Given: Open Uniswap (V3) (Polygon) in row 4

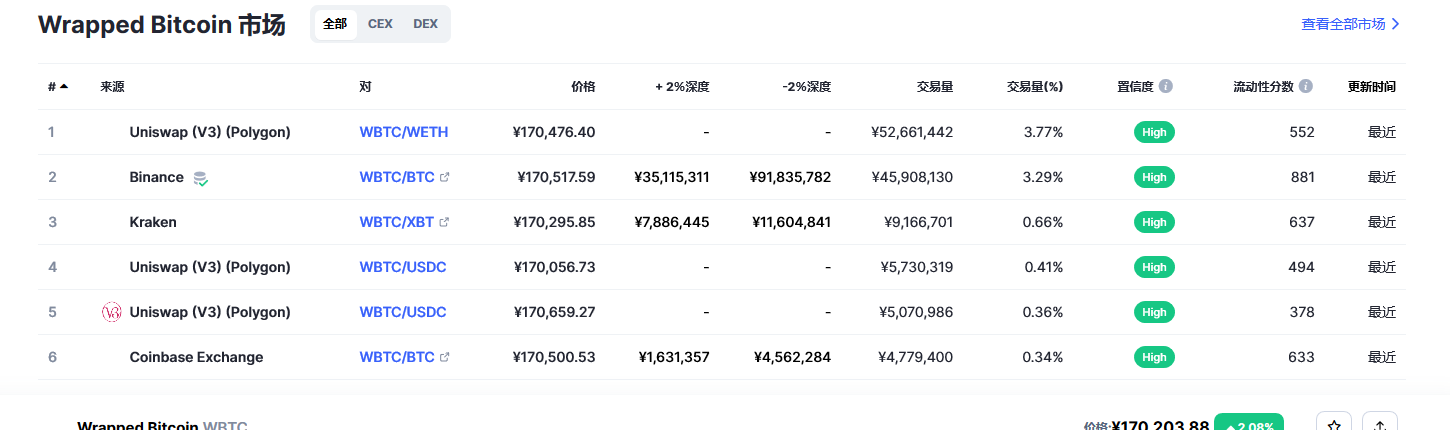Looking at the screenshot, I should [210, 267].
